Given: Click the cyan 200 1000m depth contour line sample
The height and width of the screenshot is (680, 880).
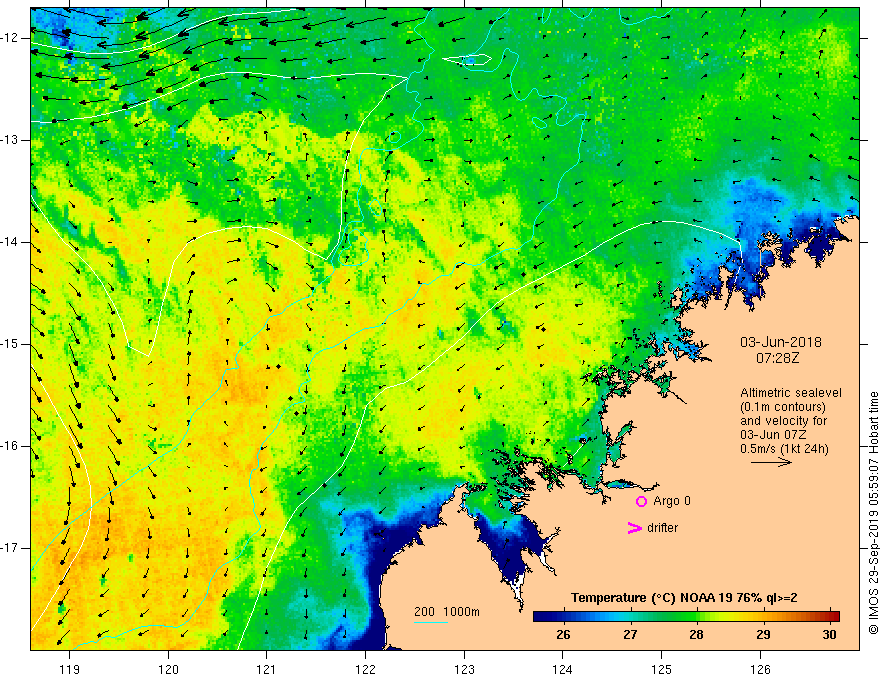Looking at the screenshot, I should point(431,623).
